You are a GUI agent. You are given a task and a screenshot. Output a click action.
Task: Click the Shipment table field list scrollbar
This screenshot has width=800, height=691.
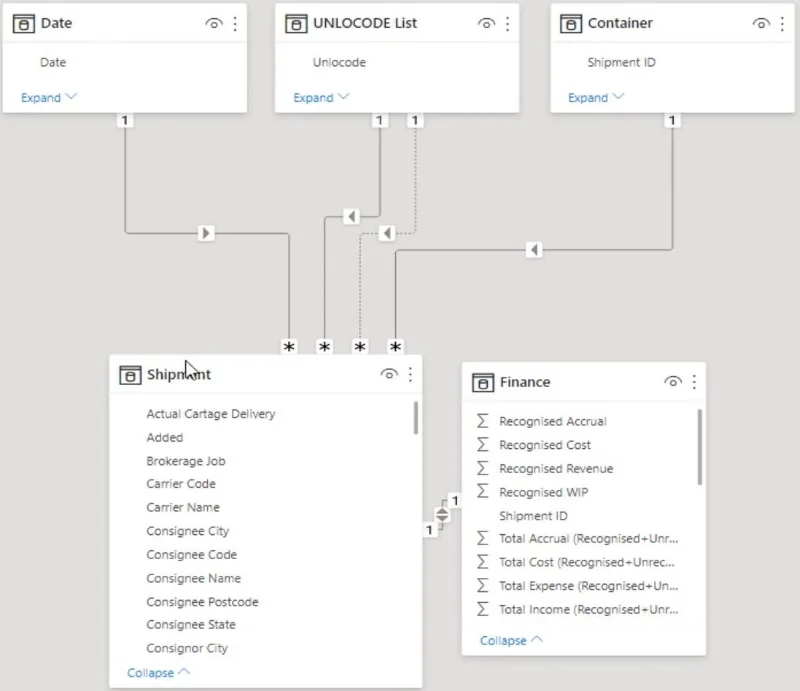click(x=416, y=418)
